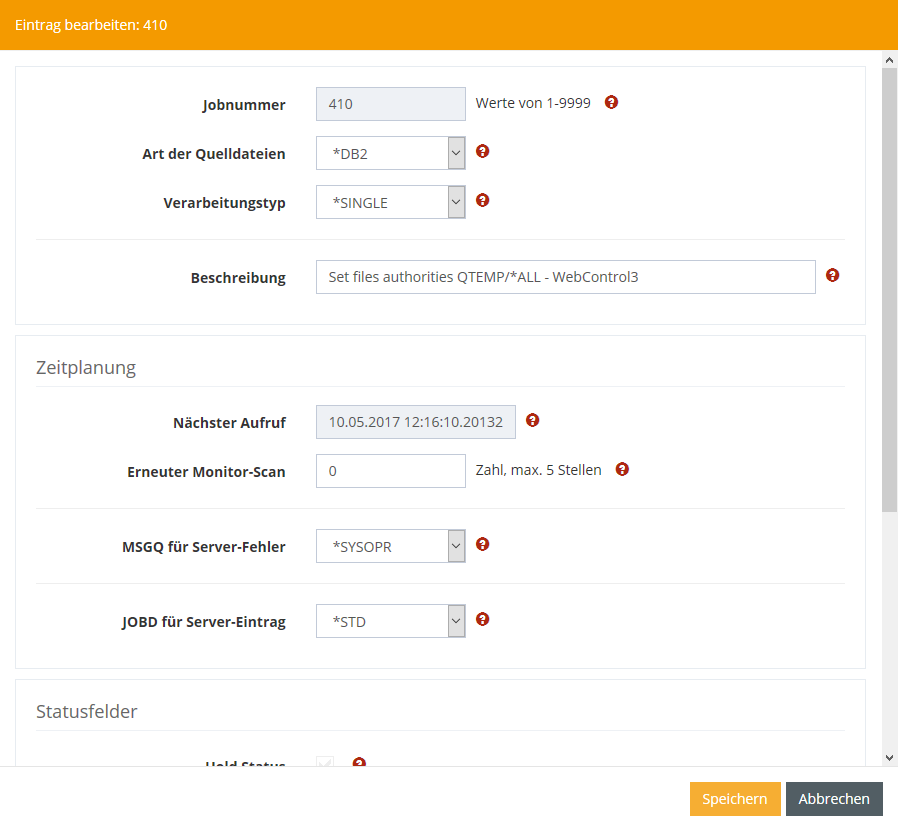
Task: Open help for Art der Quelldateien
Action: click(x=483, y=151)
